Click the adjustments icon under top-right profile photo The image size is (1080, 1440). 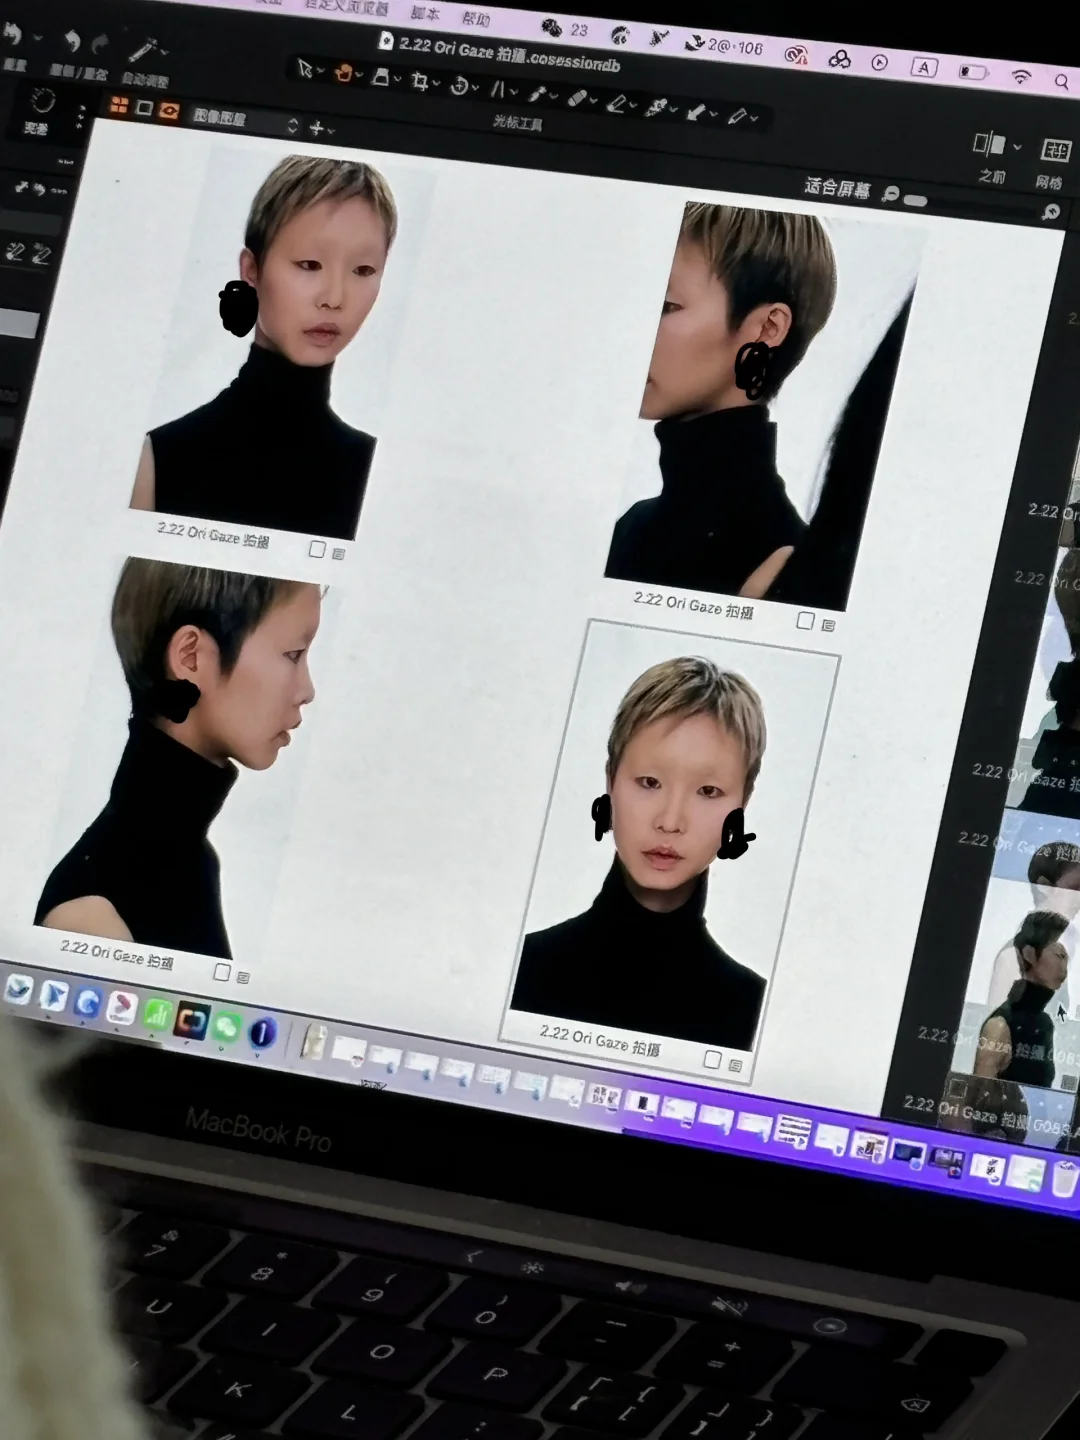pyautogui.click(x=828, y=625)
